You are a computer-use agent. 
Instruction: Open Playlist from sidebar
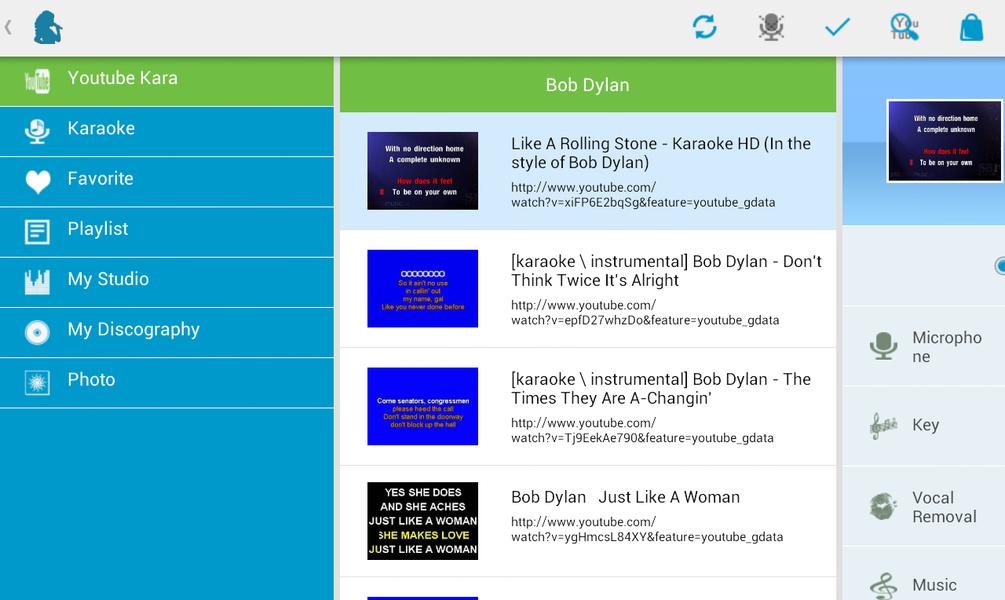[x=167, y=232]
